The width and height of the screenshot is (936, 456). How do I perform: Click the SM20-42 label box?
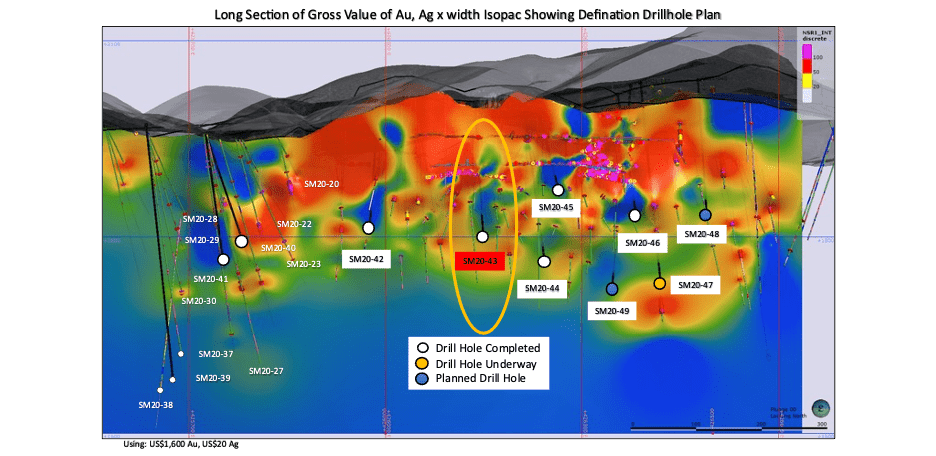pyautogui.click(x=366, y=259)
